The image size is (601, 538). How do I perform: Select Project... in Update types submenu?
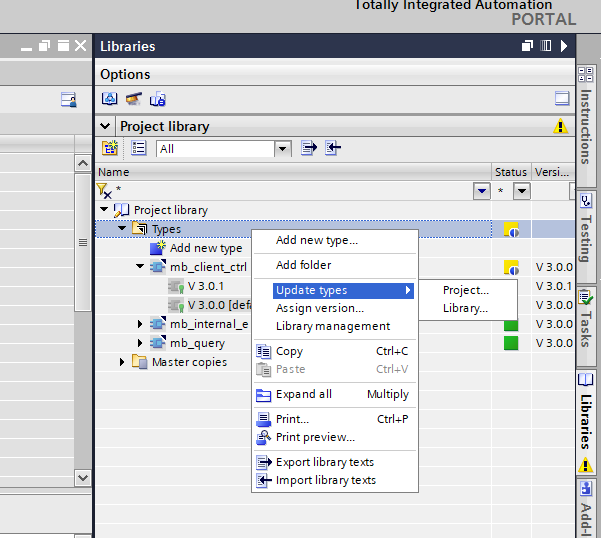pos(466,290)
